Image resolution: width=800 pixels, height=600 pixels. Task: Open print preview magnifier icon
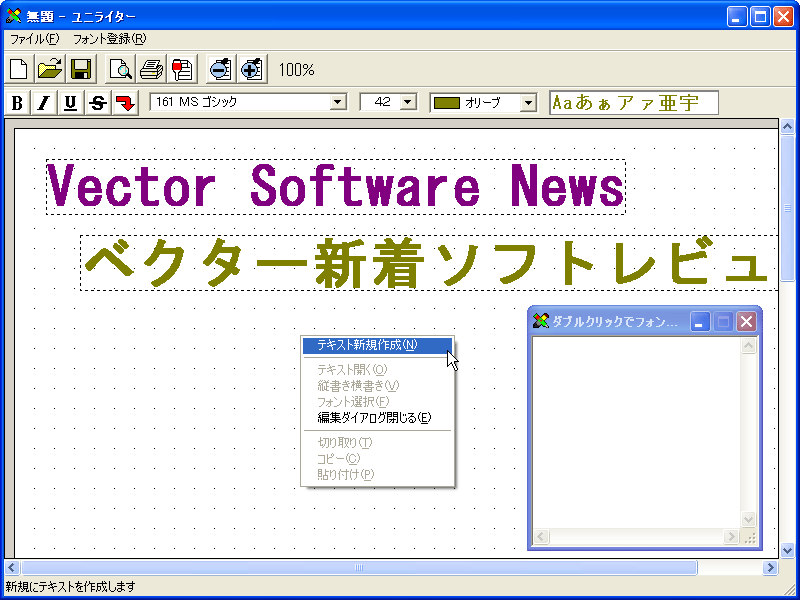tap(120, 69)
